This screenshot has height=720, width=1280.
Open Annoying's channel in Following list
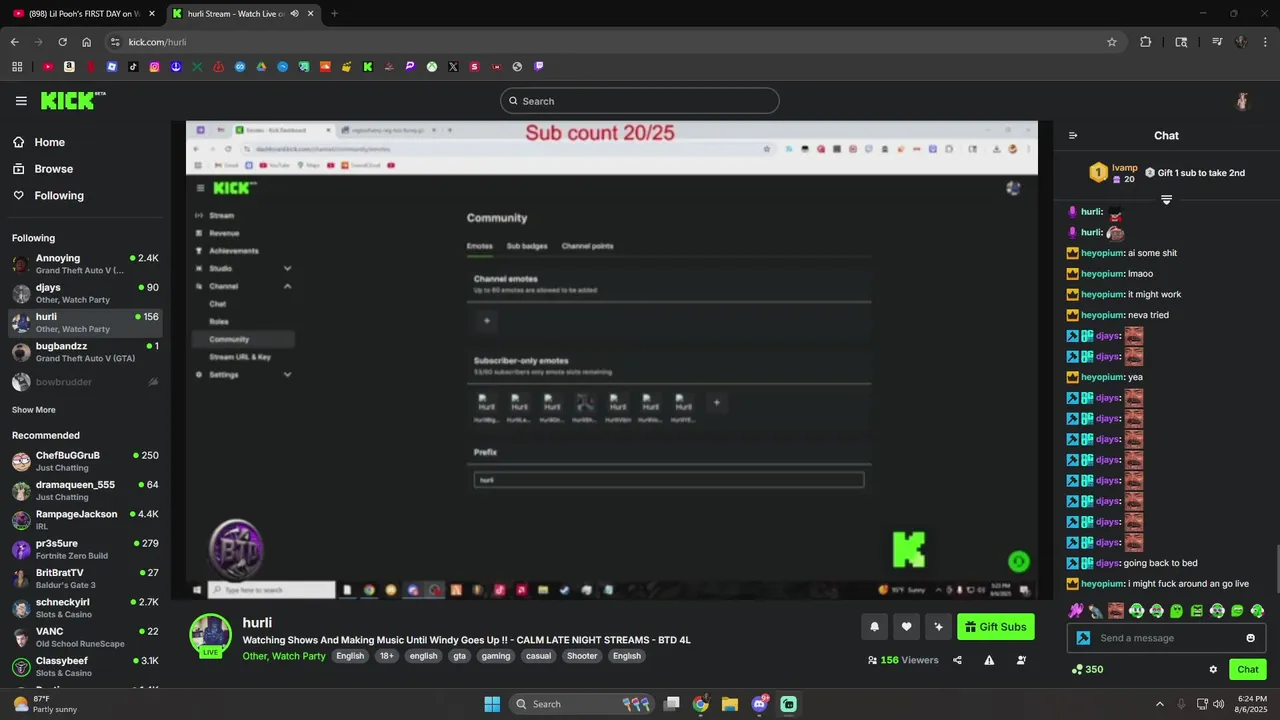[x=85, y=264]
